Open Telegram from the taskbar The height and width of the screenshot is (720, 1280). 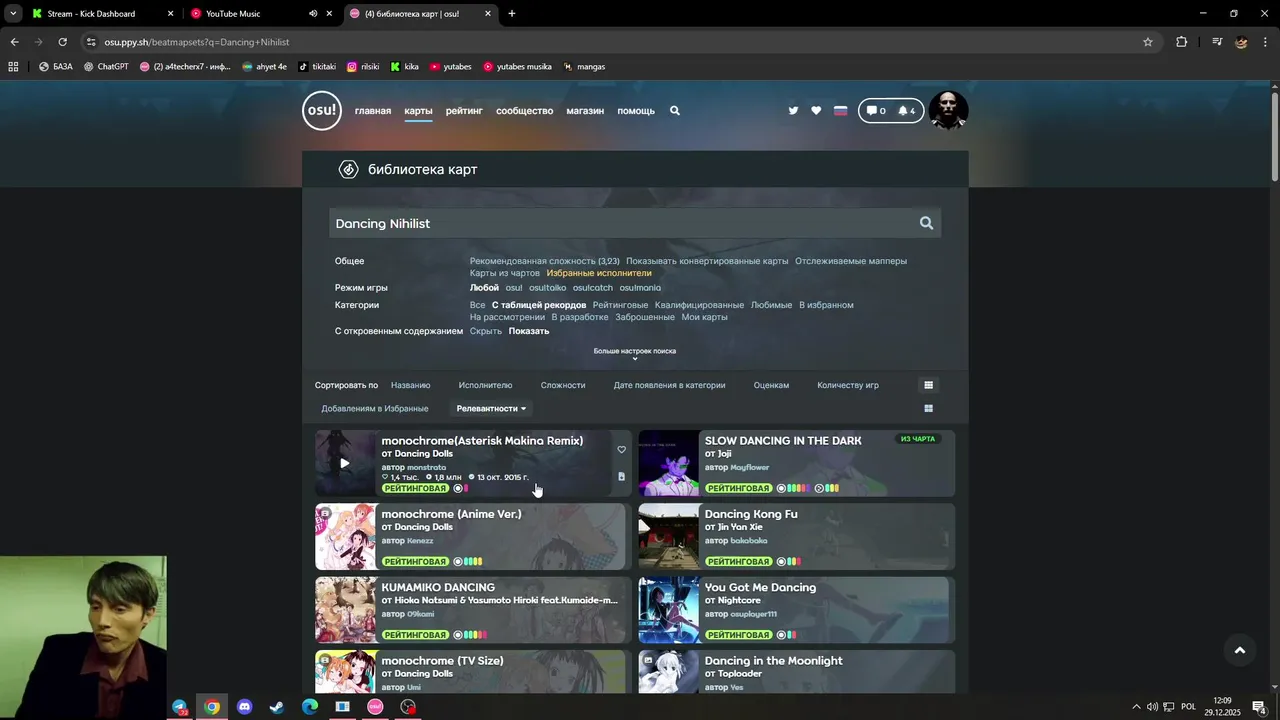click(179, 707)
